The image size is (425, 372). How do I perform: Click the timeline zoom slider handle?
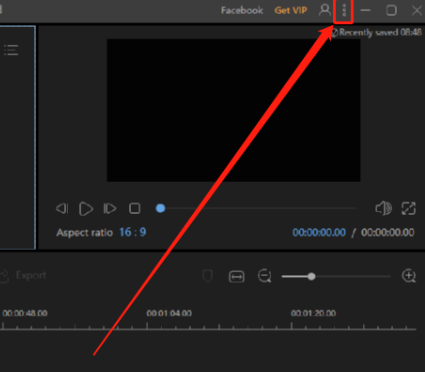pos(311,276)
